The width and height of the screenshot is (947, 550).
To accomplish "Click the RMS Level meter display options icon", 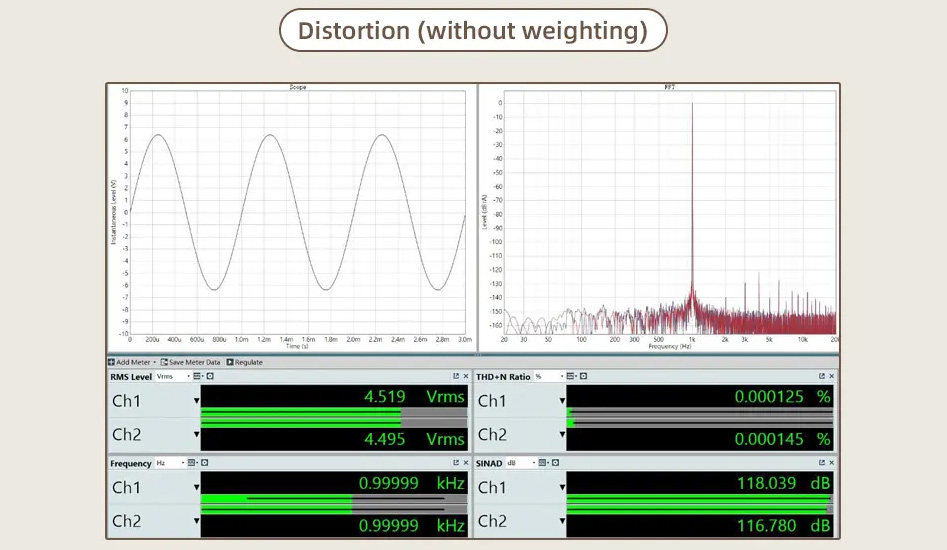I will 198,376.
